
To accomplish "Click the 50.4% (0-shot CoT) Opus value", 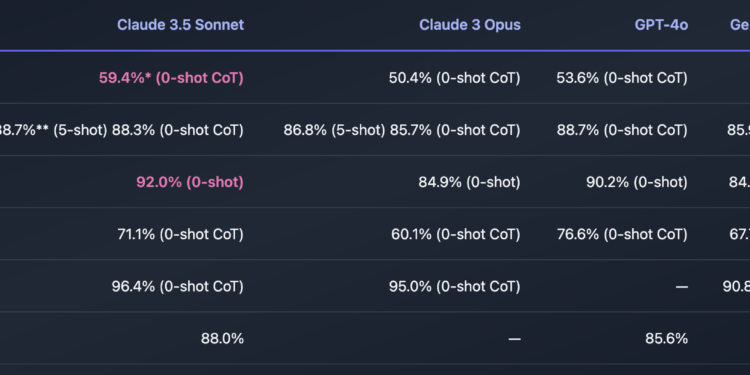I will click(454, 78).
